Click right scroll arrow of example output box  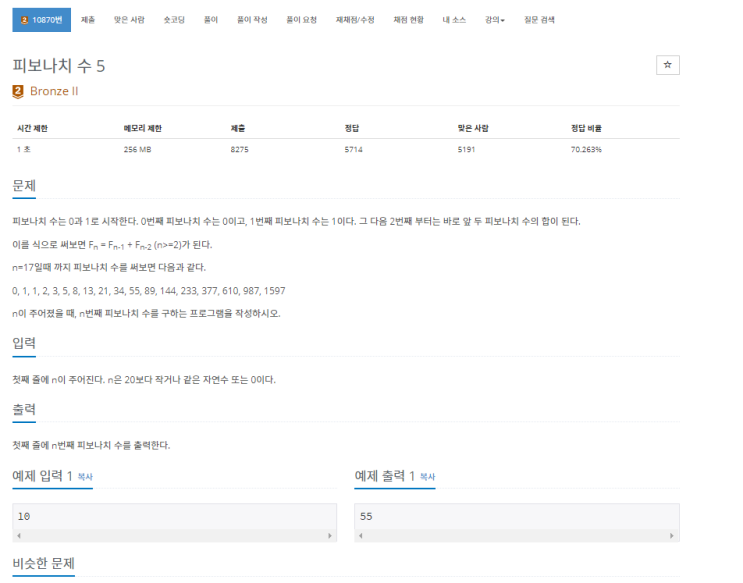tap(671, 536)
